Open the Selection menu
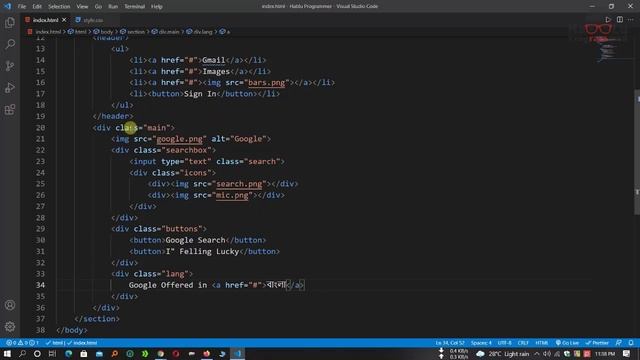Image resolution: width=640 pixels, height=360 pixels. (59, 7)
